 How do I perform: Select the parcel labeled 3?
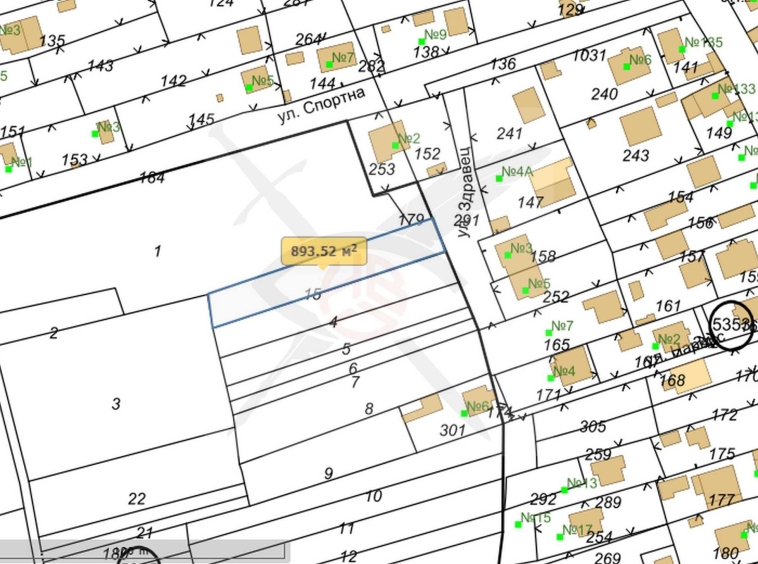pyautogui.click(x=116, y=404)
